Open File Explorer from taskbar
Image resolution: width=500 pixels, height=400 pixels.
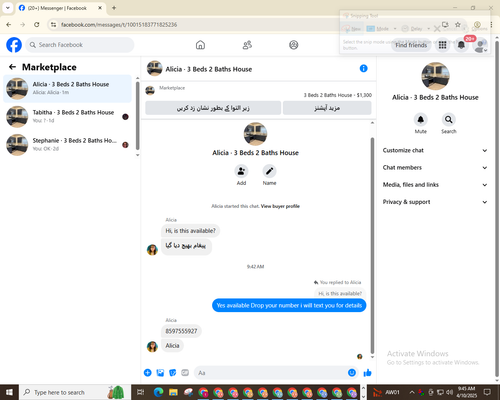173,392
